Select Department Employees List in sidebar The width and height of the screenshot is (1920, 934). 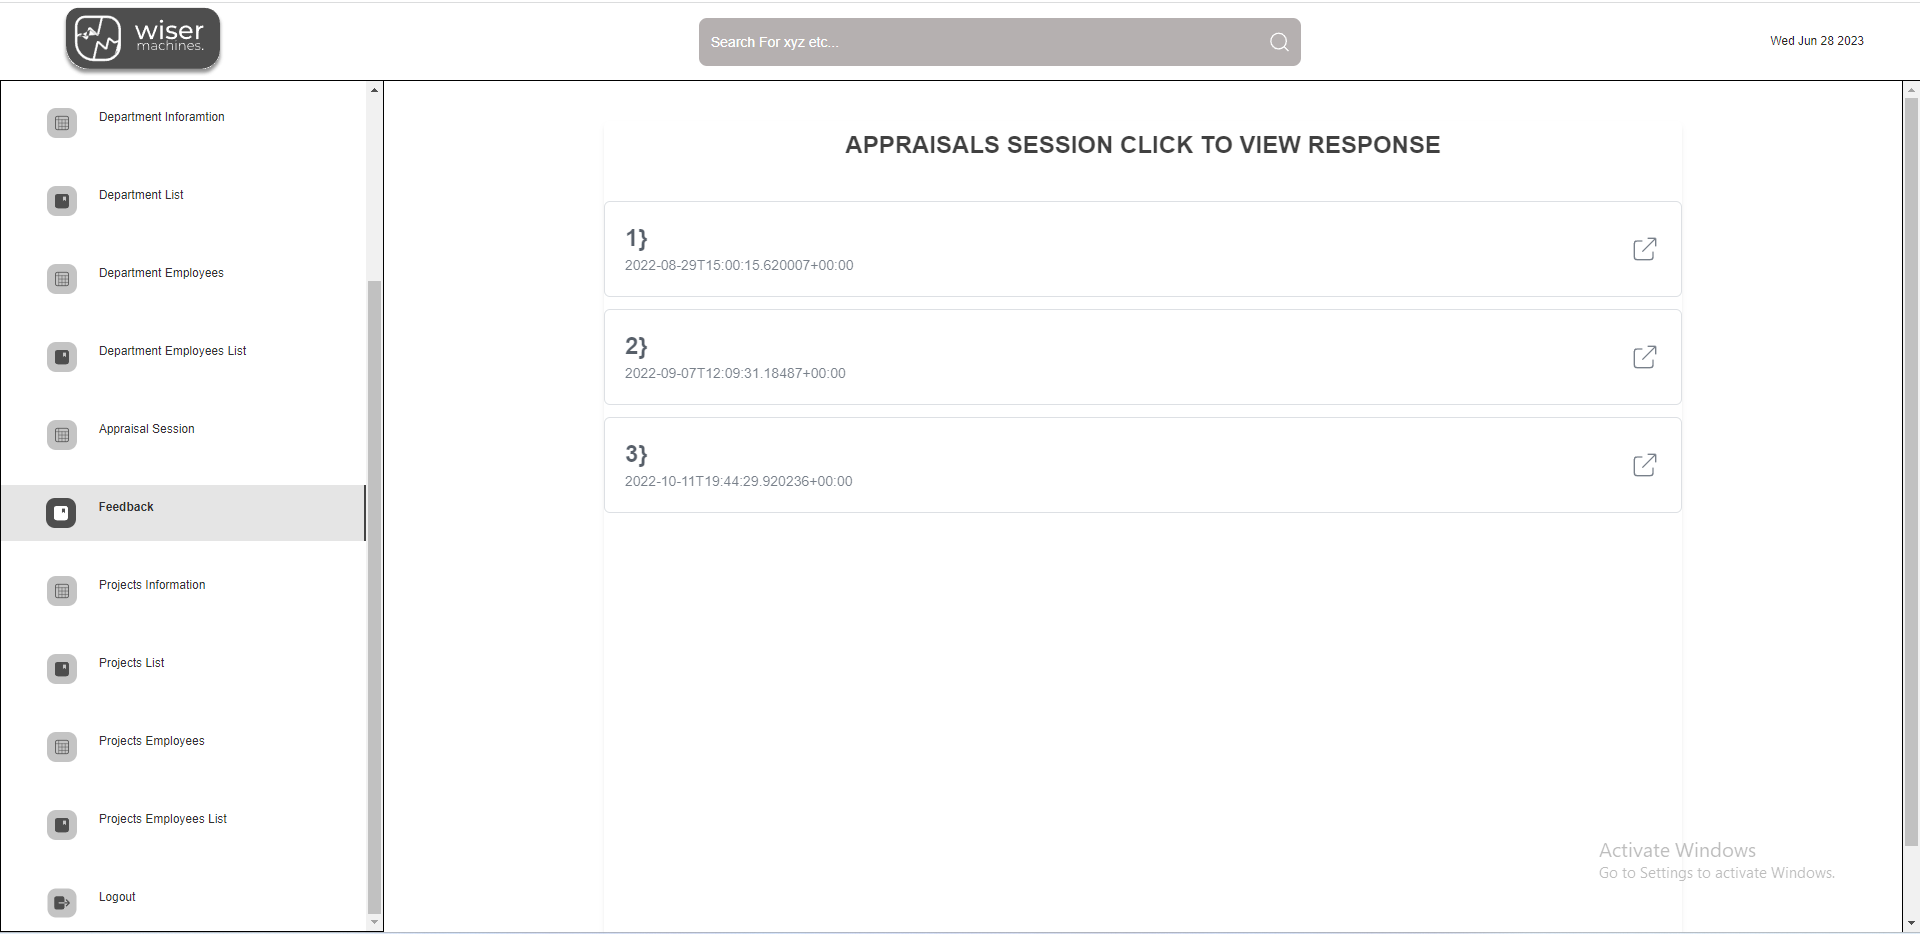(x=171, y=350)
